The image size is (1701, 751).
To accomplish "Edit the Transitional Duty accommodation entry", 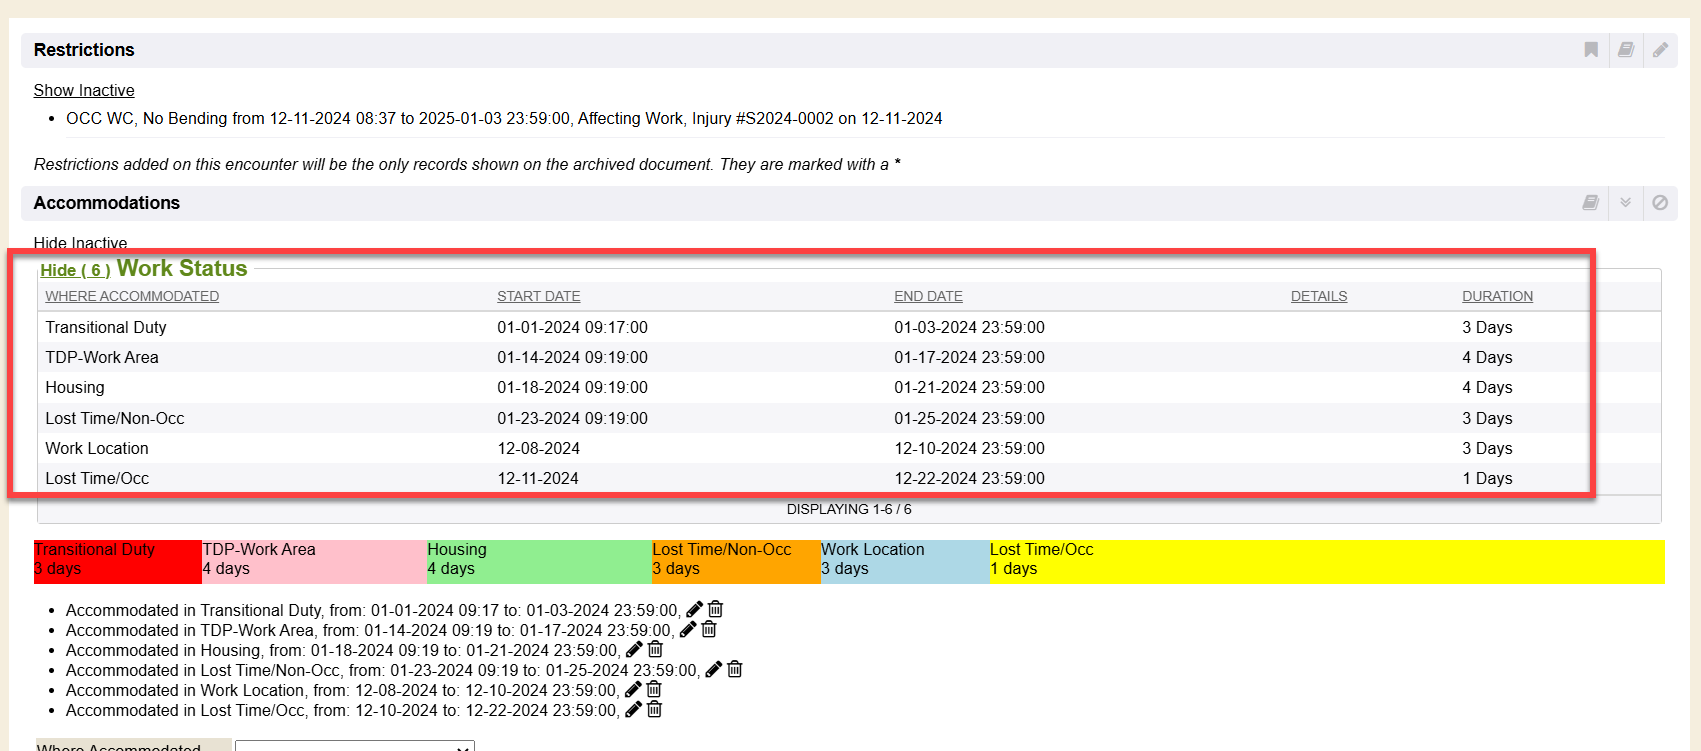I will pyautogui.click(x=694, y=610).
